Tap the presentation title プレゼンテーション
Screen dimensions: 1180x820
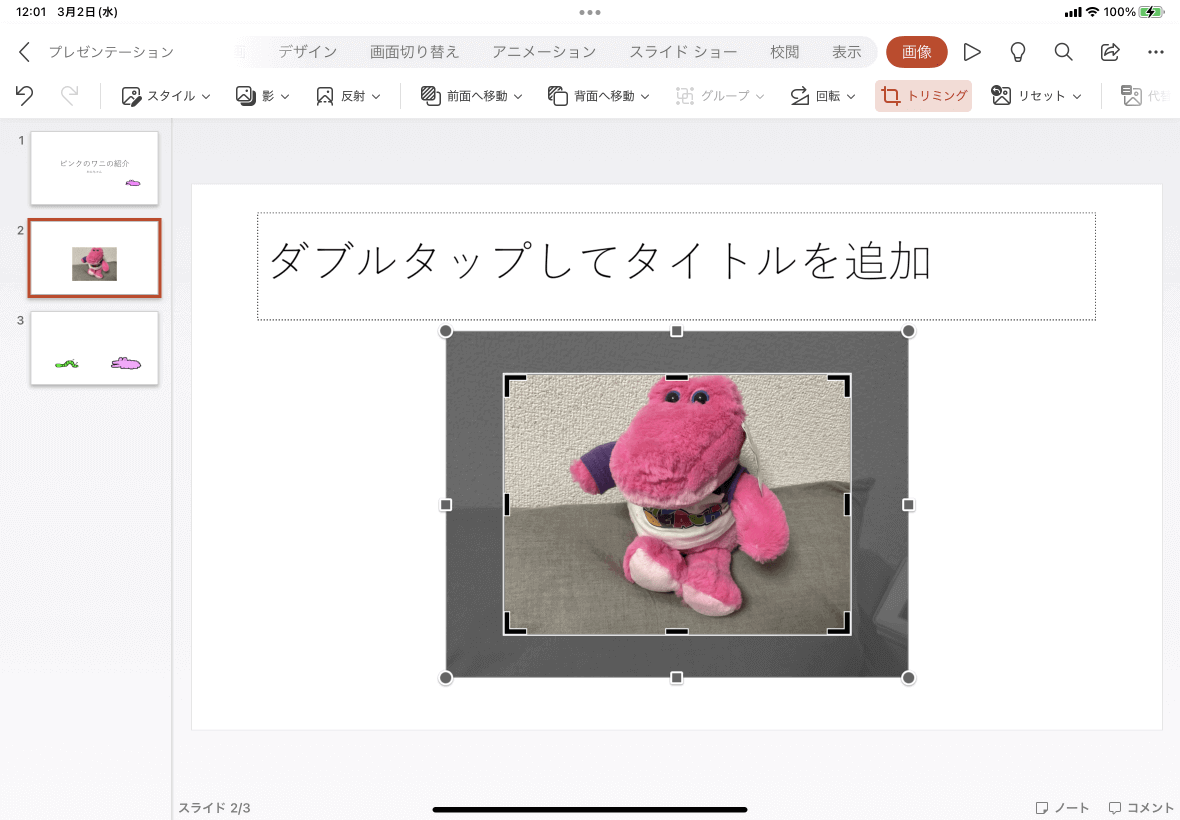pos(111,52)
